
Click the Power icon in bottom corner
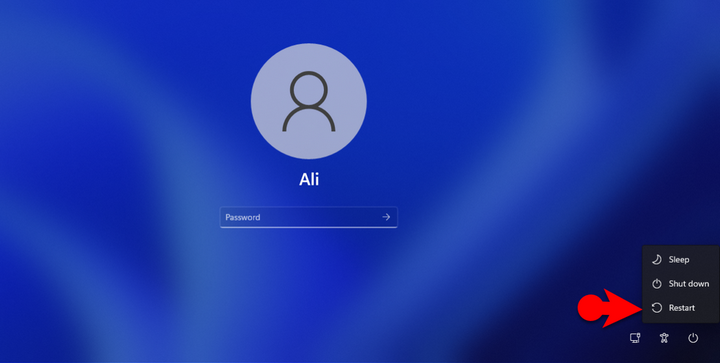coord(692,338)
